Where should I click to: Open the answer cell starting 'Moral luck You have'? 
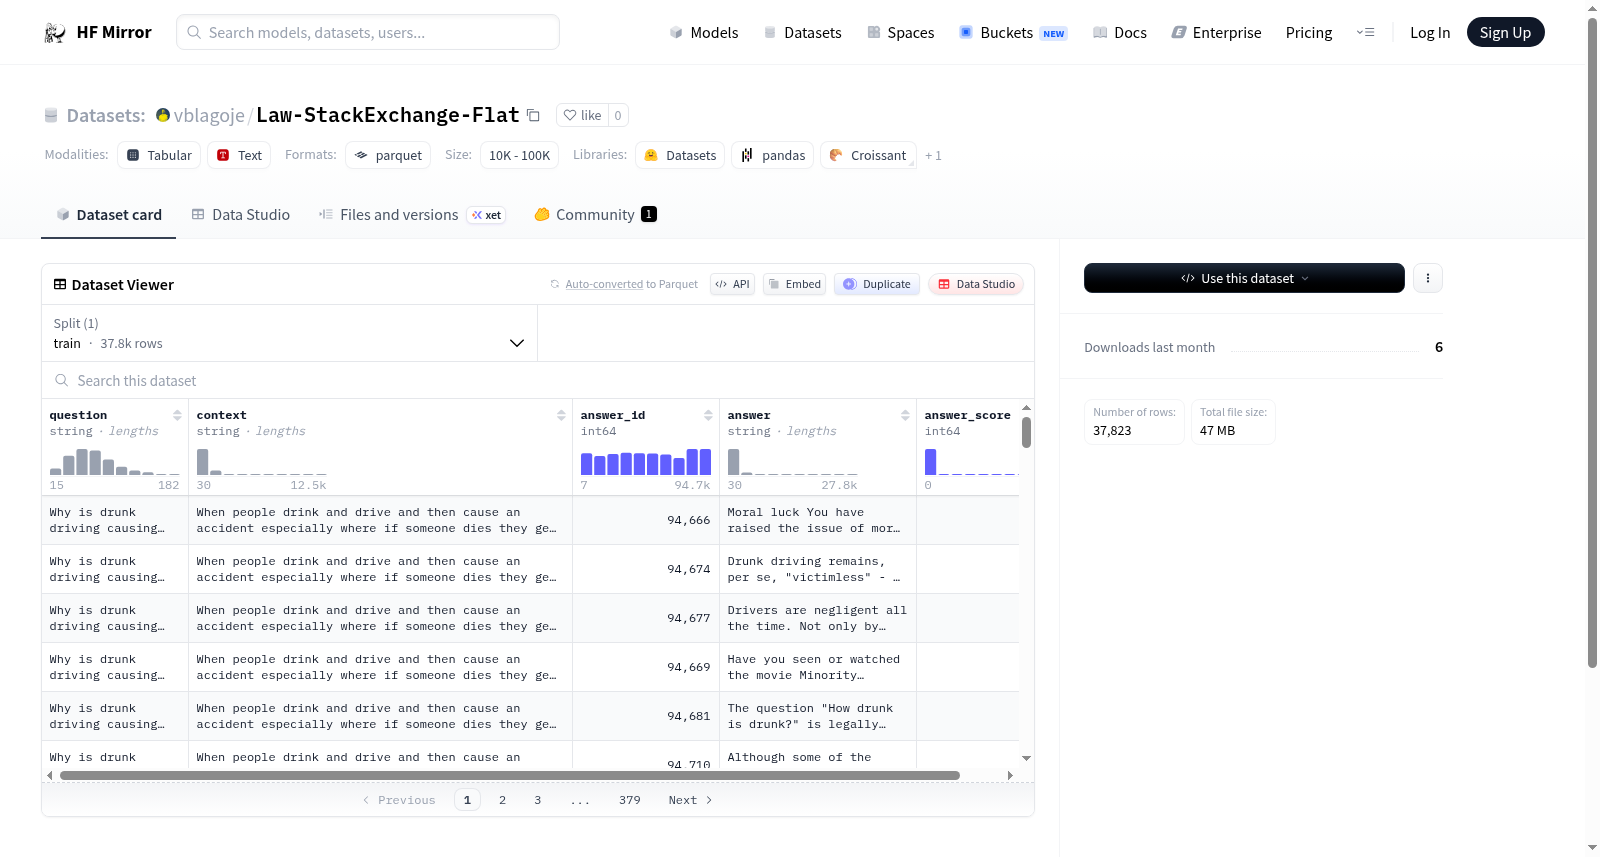[x=818, y=520]
